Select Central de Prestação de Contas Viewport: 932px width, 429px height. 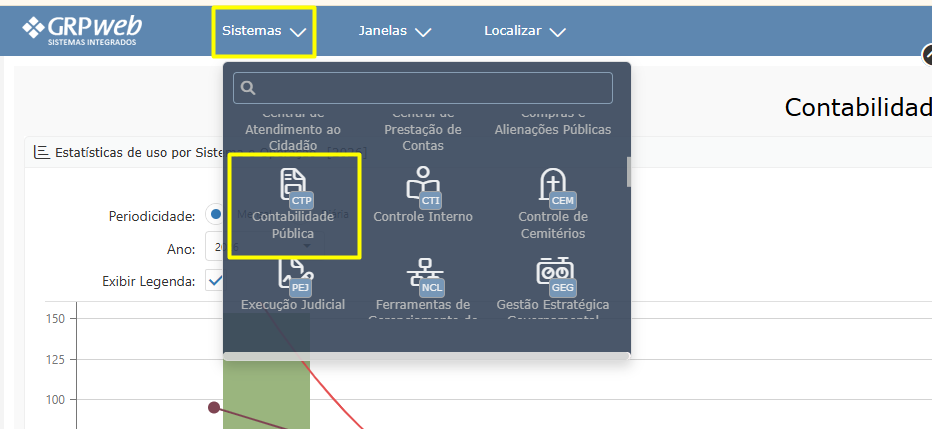422,131
